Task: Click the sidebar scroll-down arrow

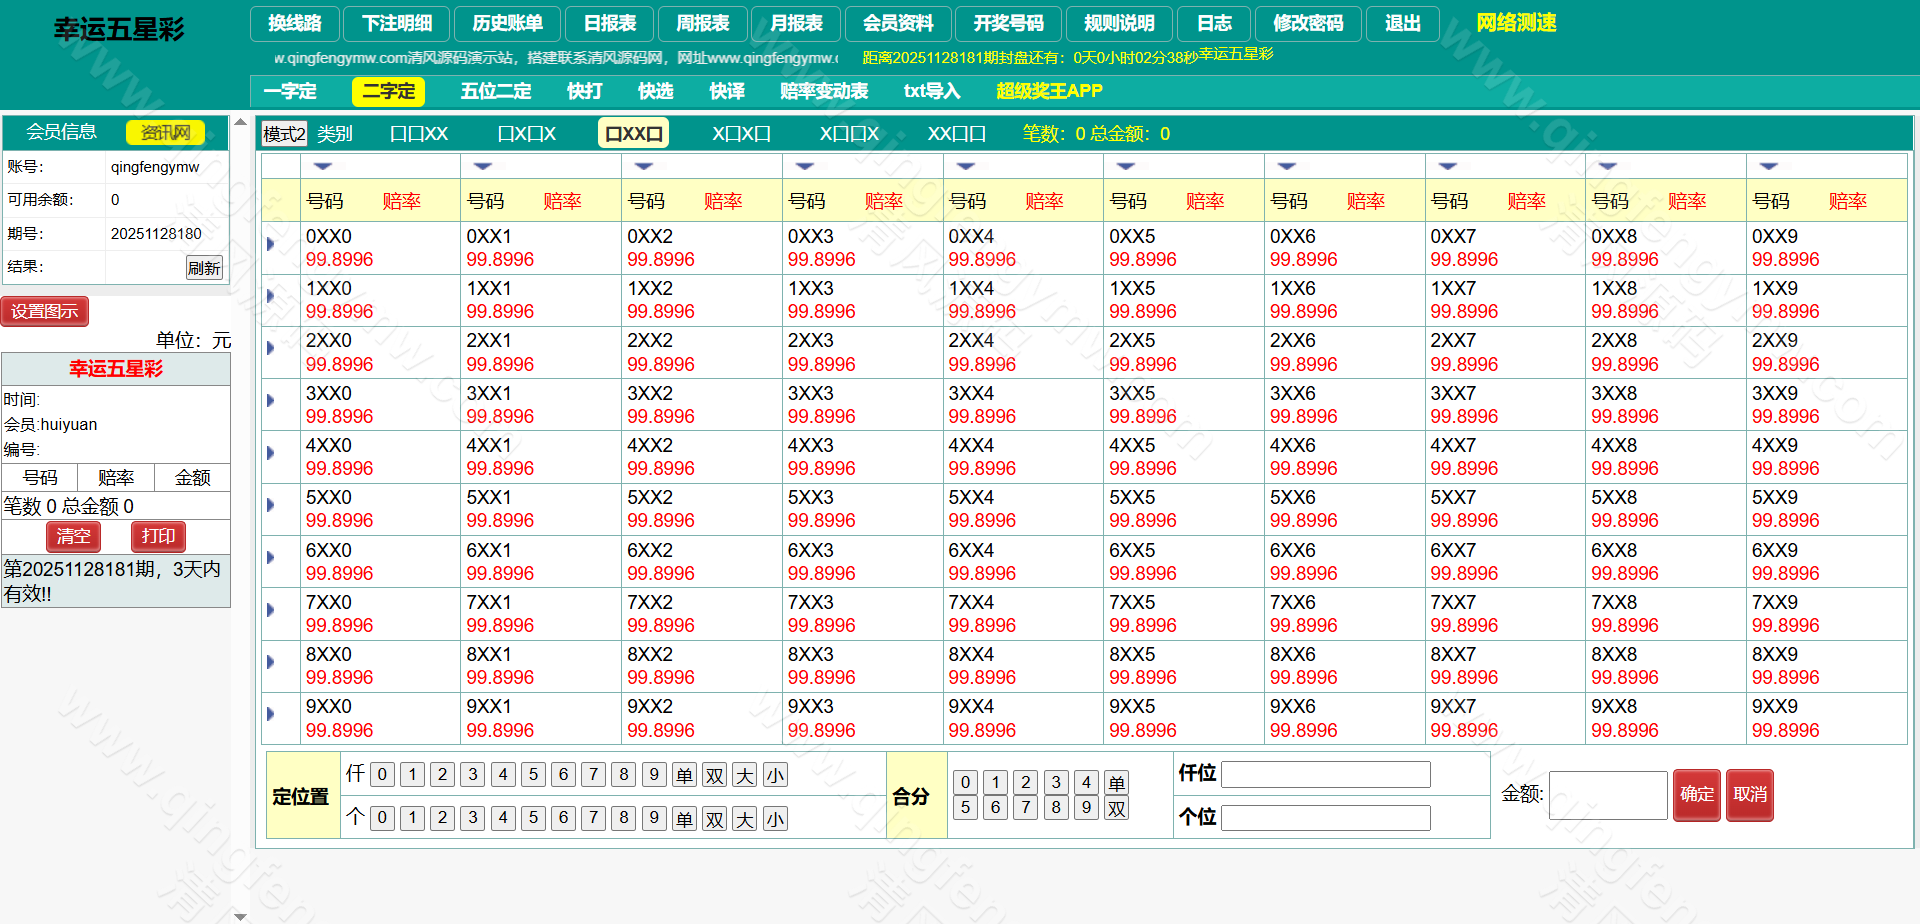Action: click(x=240, y=916)
